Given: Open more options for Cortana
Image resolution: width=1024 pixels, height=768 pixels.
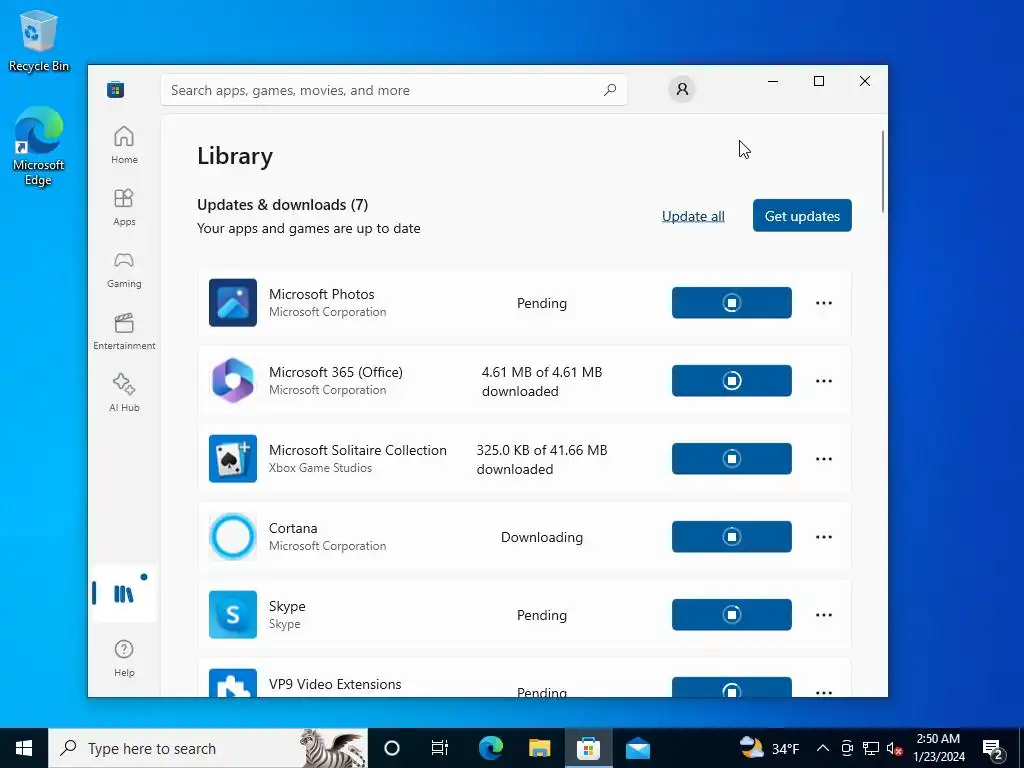Looking at the screenshot, I should (x=824, y=537).
